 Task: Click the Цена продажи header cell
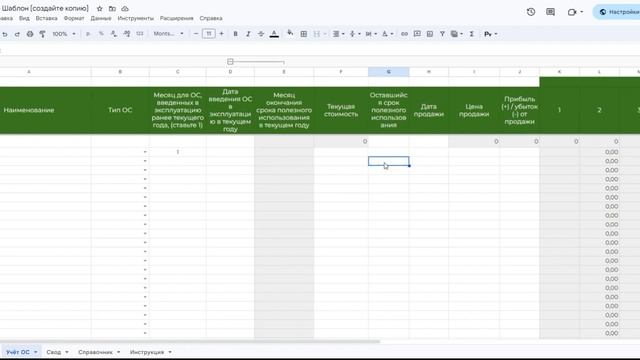474,110
